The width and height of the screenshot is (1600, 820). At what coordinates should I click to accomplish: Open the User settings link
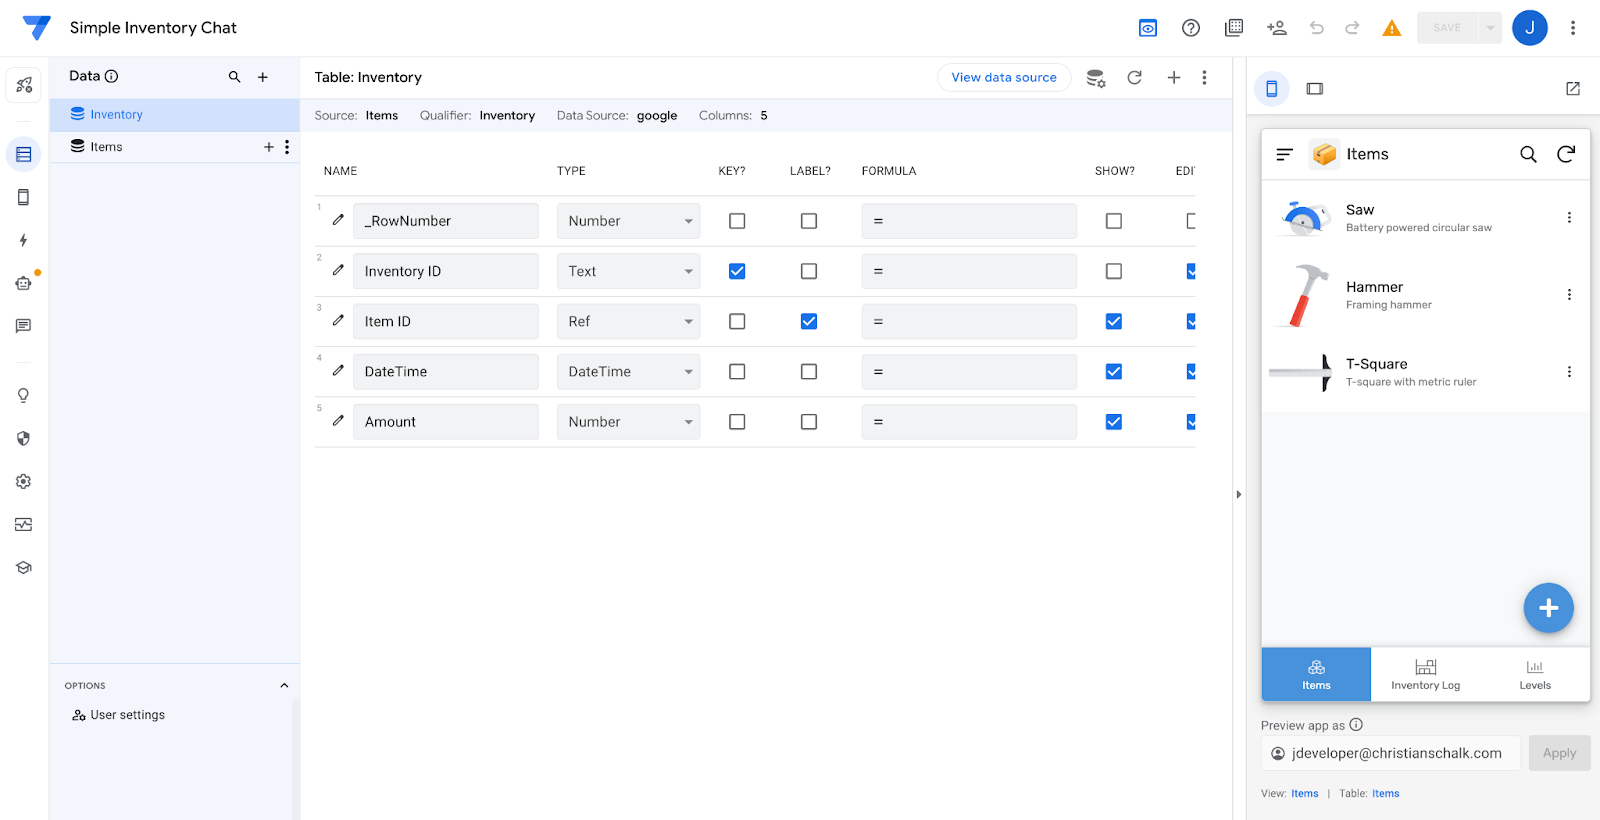click(x=127, y=715)
